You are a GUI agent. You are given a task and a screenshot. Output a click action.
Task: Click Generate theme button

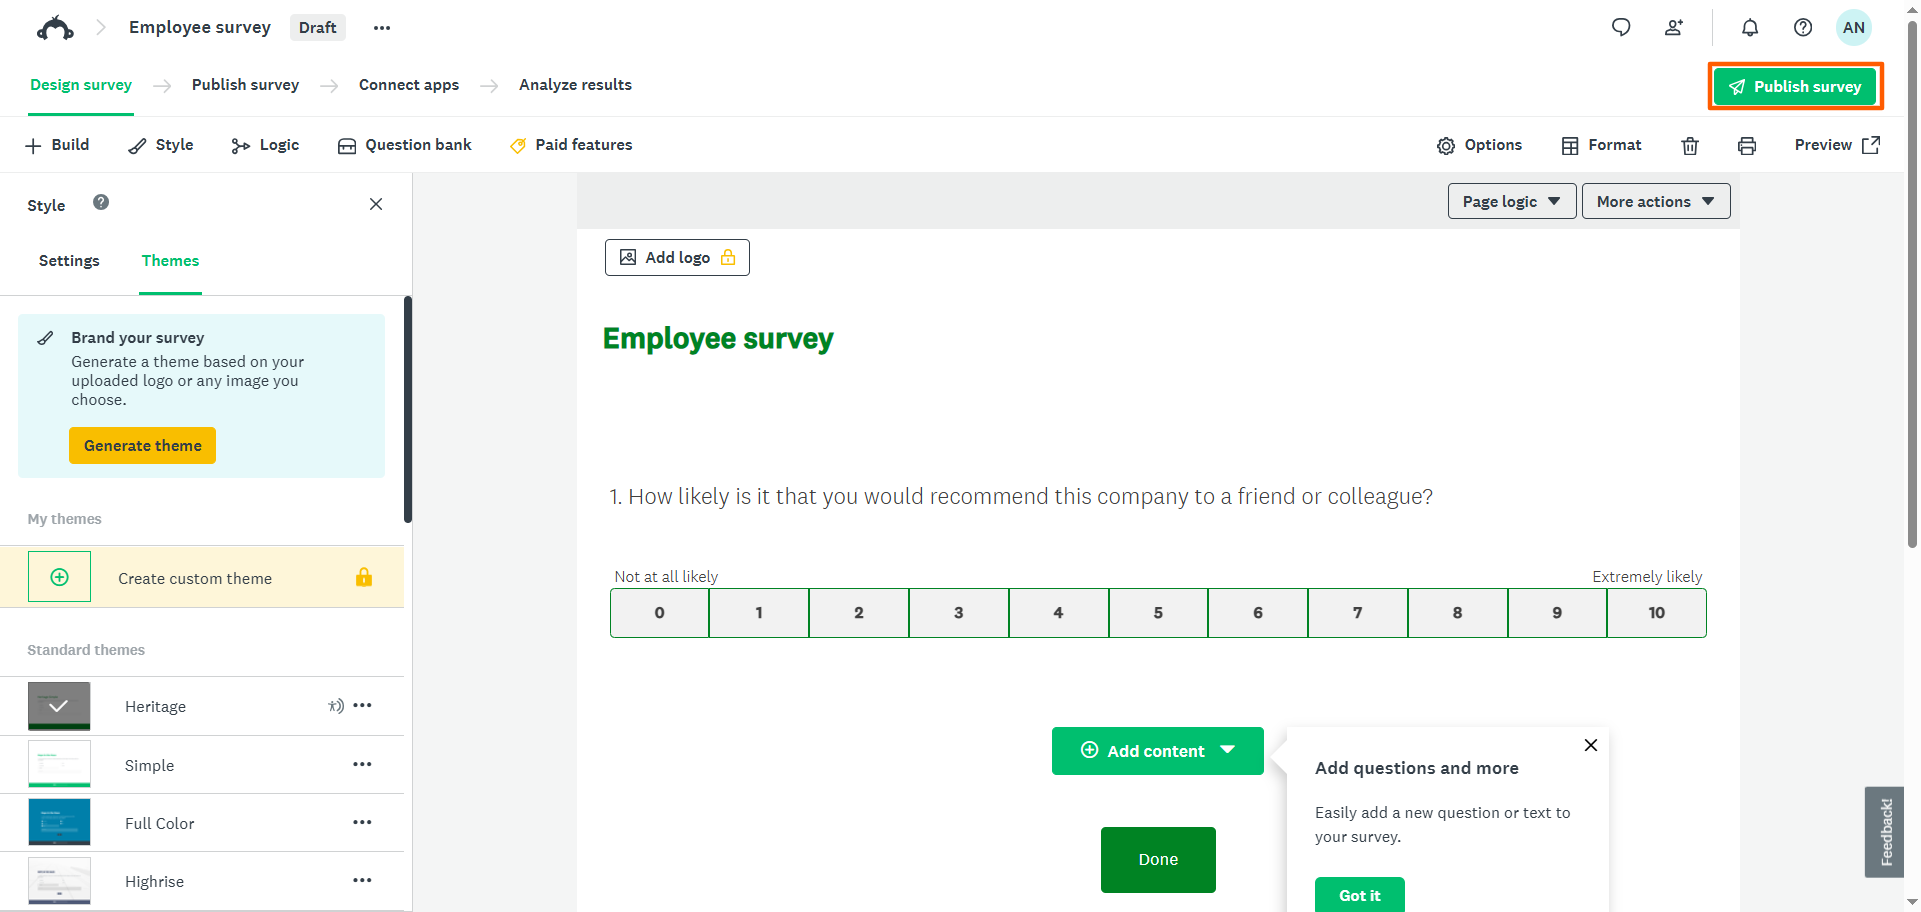tap(142, 446)
